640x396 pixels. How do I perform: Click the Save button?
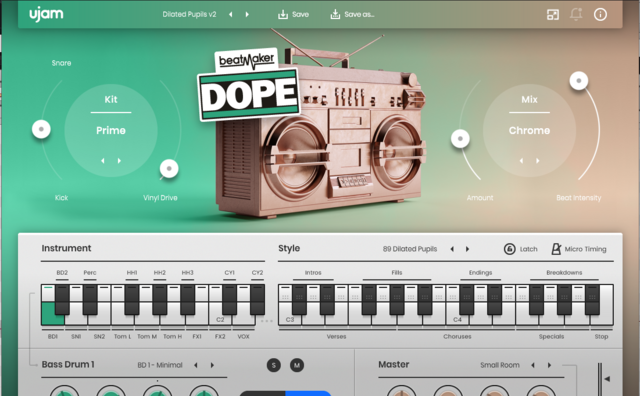click(x=293, y=15)
